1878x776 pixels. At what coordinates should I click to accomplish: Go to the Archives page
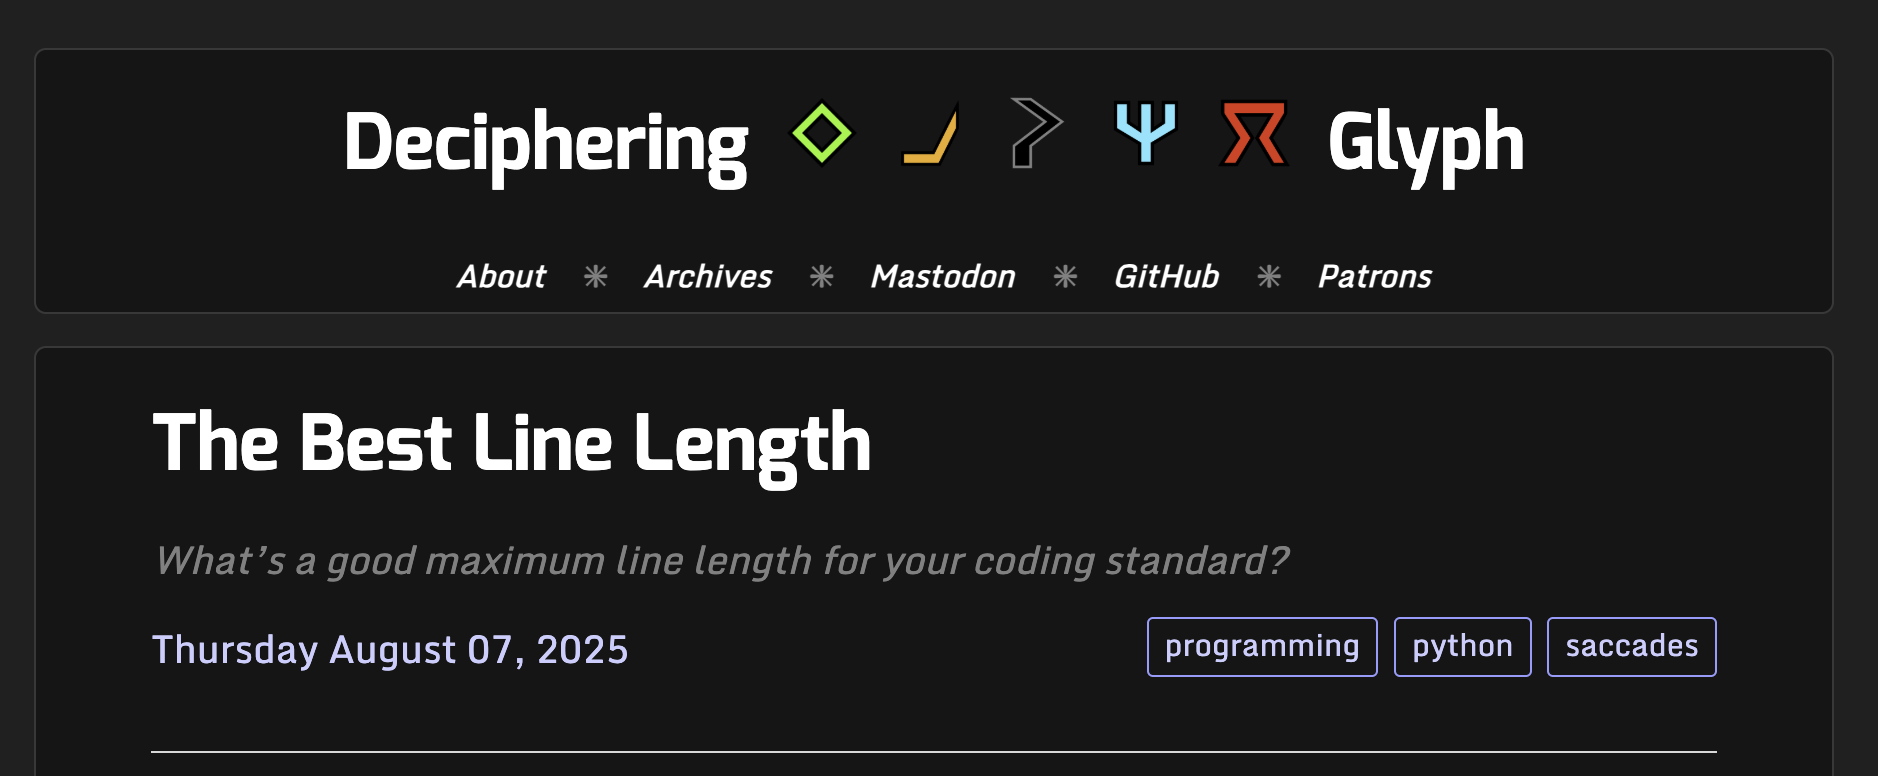[x=708, y=276]
